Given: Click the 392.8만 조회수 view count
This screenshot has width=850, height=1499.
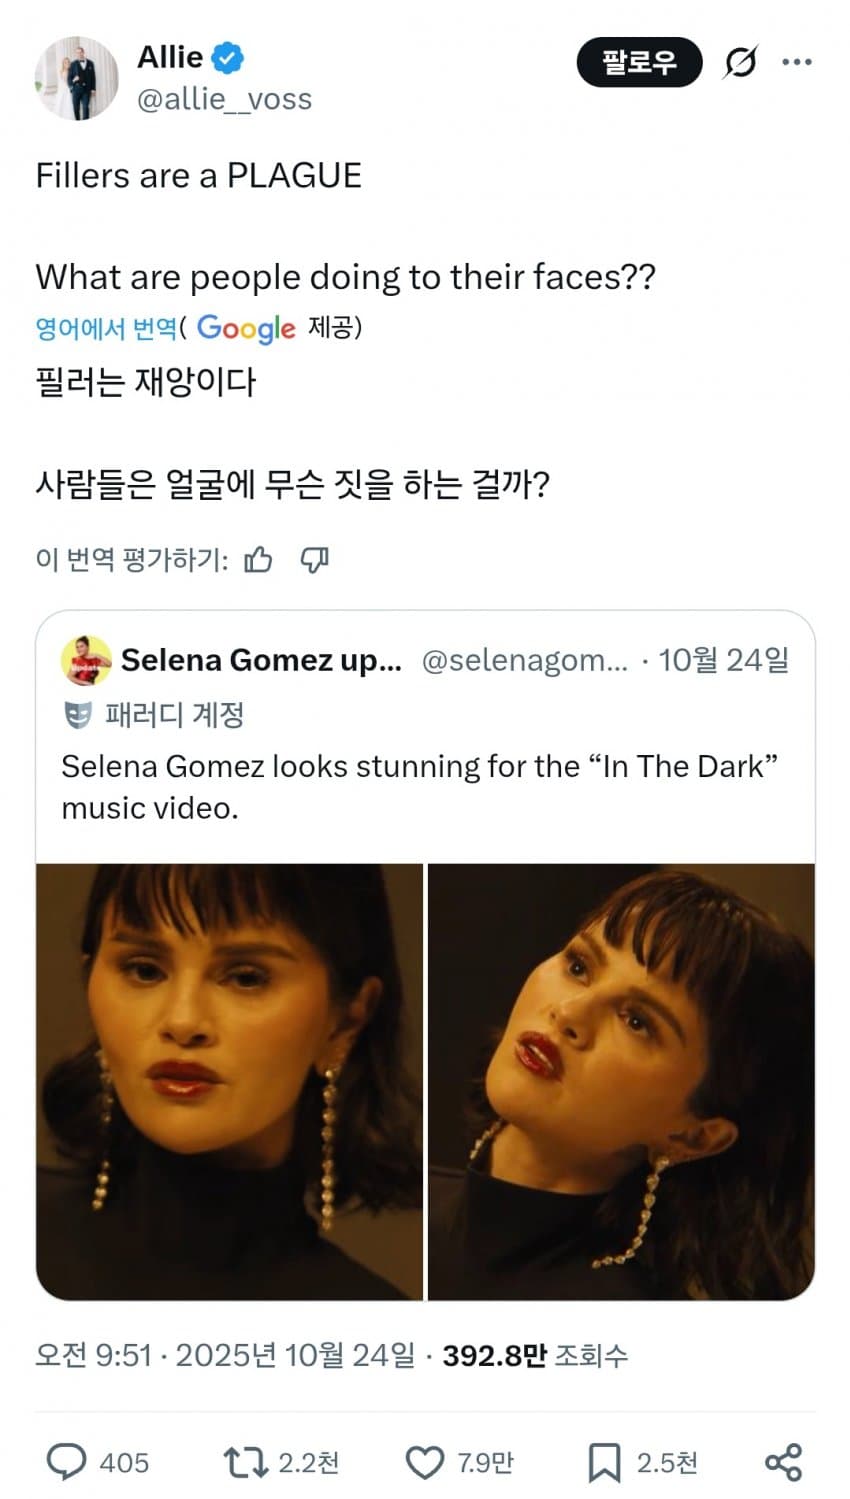Looking at the screenshot, I should (535, 1355).
